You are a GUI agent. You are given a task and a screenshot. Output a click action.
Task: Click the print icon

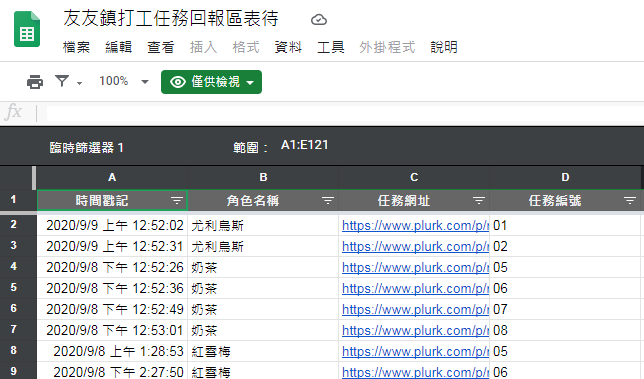[35, 82]
